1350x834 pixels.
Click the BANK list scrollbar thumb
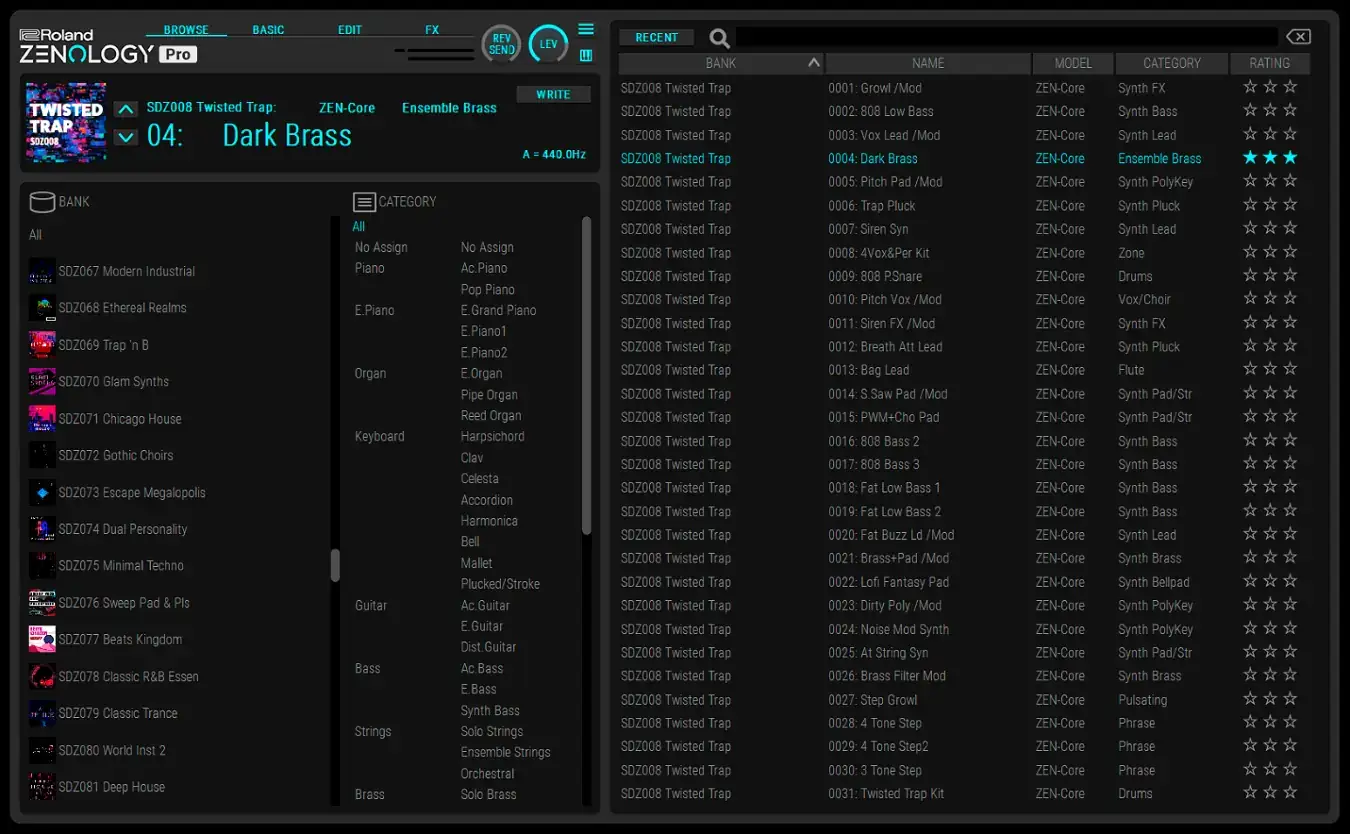click(x=335, y=565)
